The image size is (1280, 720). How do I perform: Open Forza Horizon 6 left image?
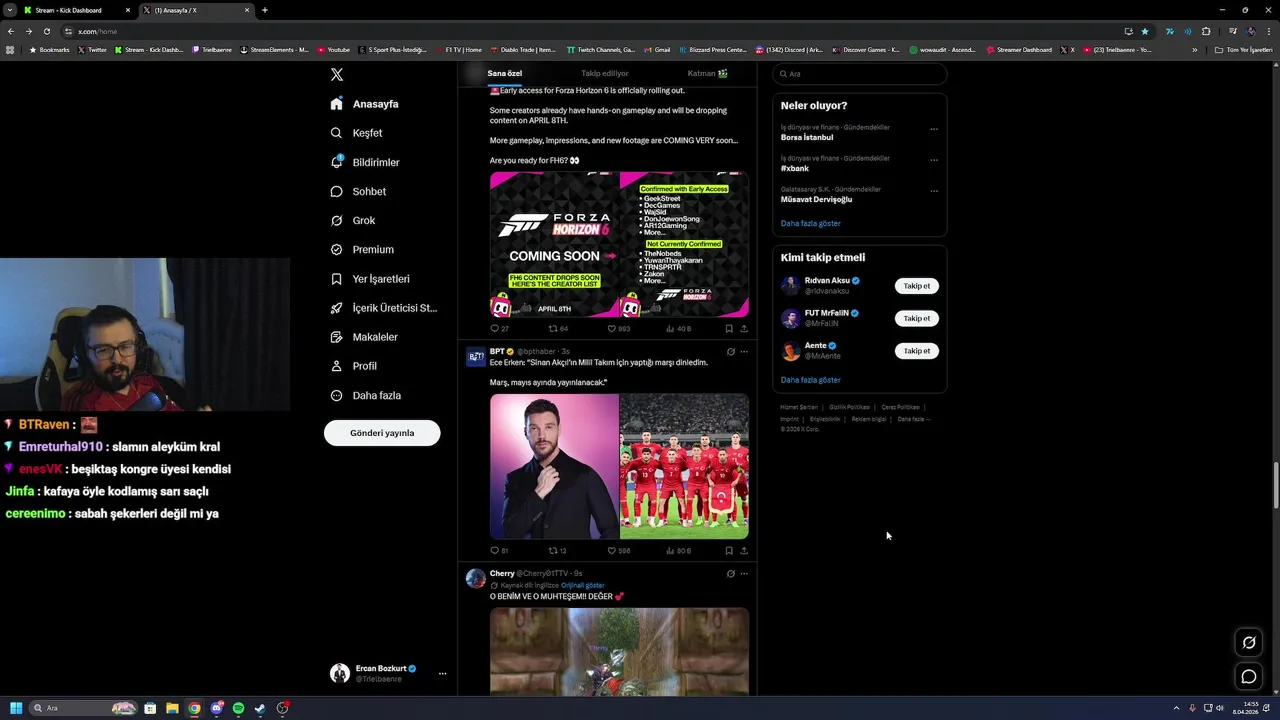click(554, 245)
